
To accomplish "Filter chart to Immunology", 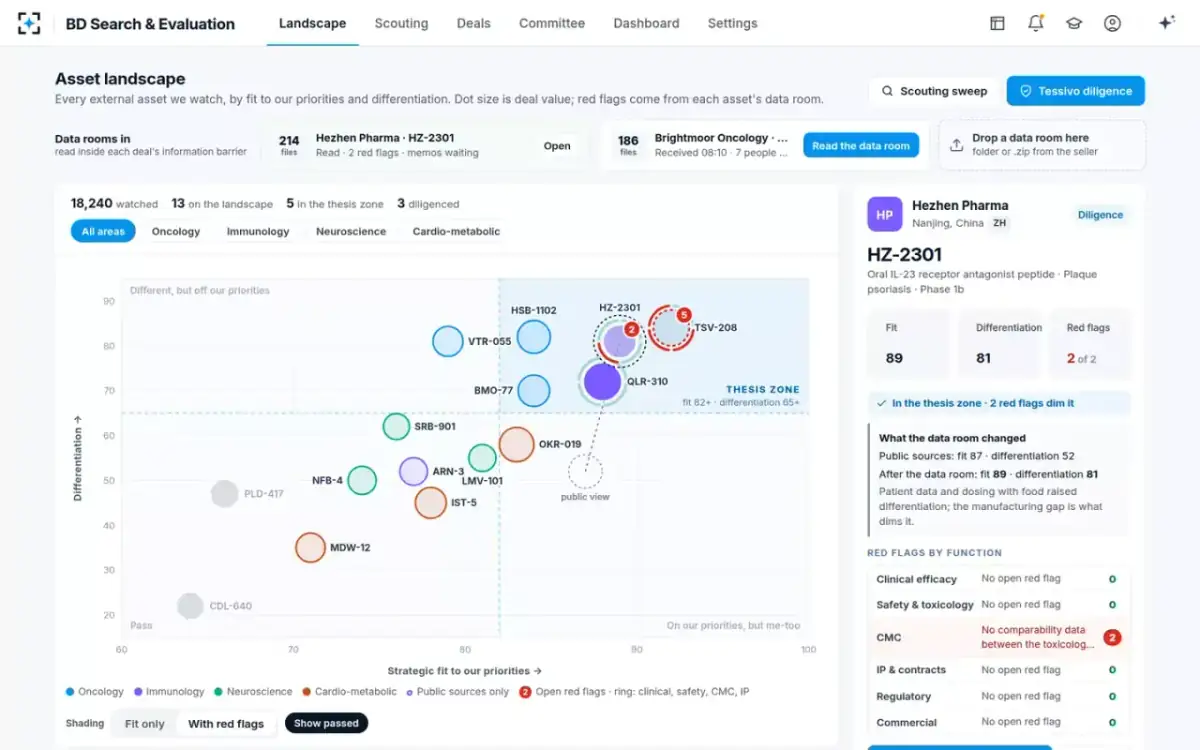I will [258, 231].
